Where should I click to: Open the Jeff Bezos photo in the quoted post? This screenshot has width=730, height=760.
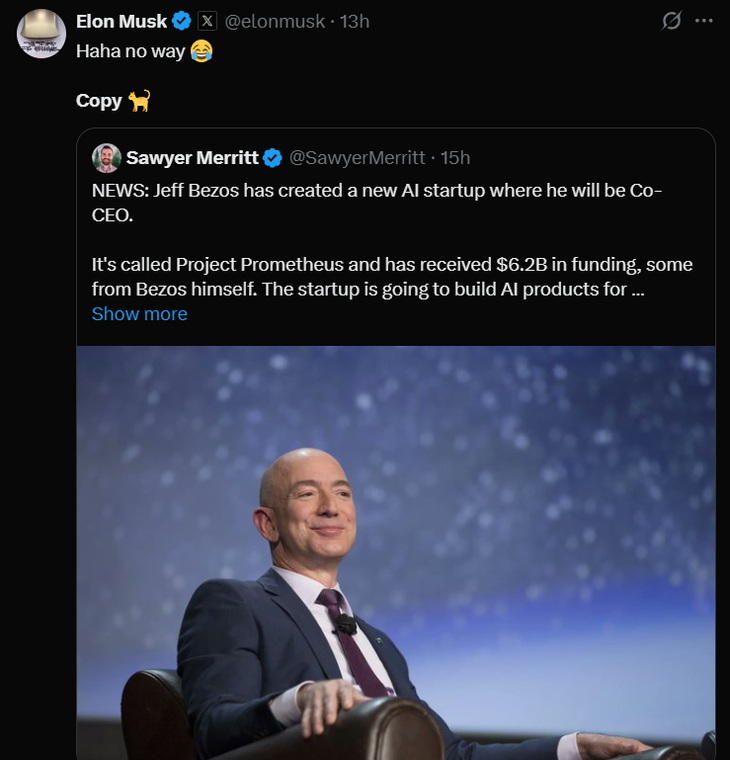[396, 552]
